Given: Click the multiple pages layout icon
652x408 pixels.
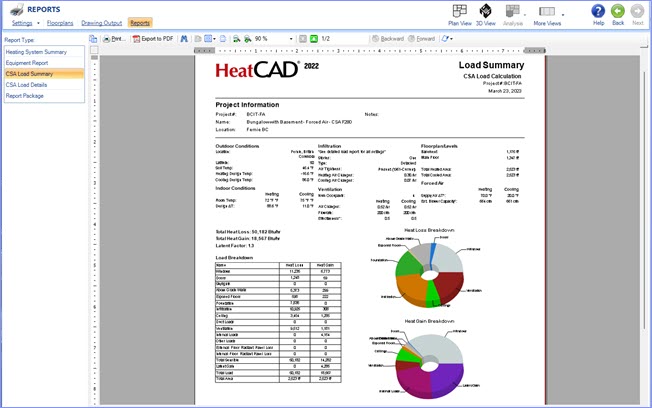Looking at the screenshot, I should [208, 39].
